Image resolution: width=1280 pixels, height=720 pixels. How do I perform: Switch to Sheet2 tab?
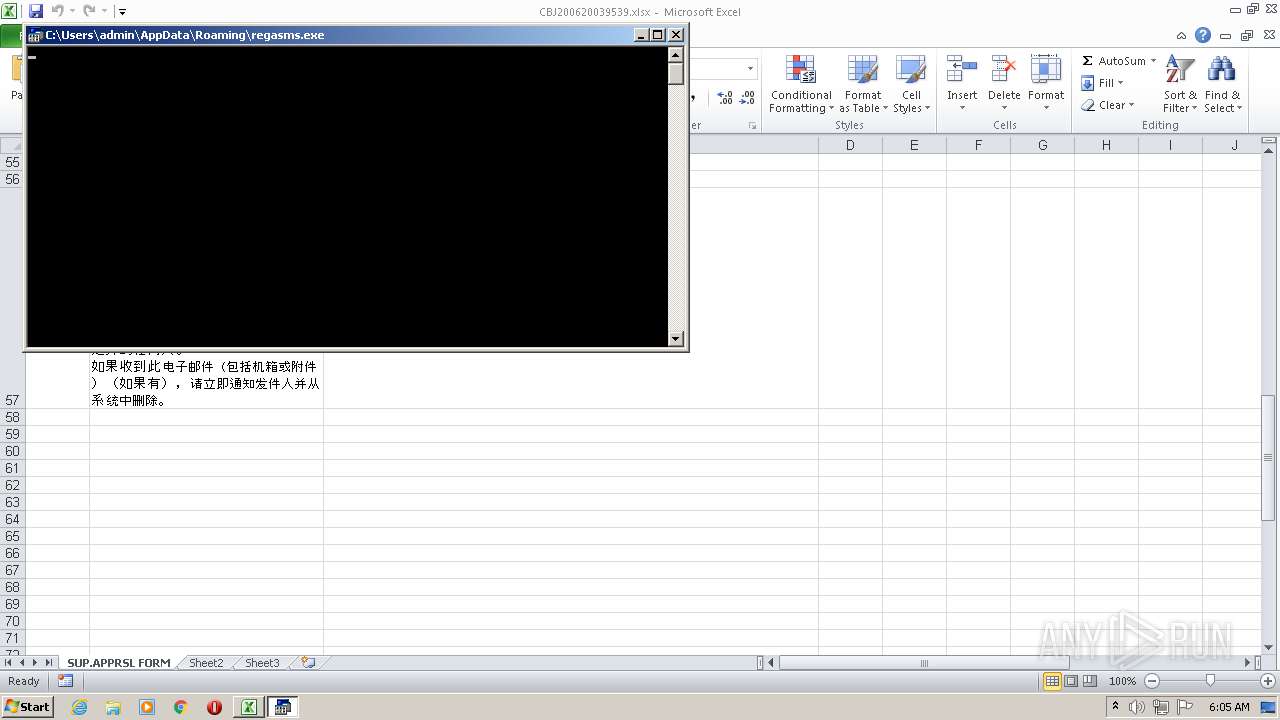(206, 662)
